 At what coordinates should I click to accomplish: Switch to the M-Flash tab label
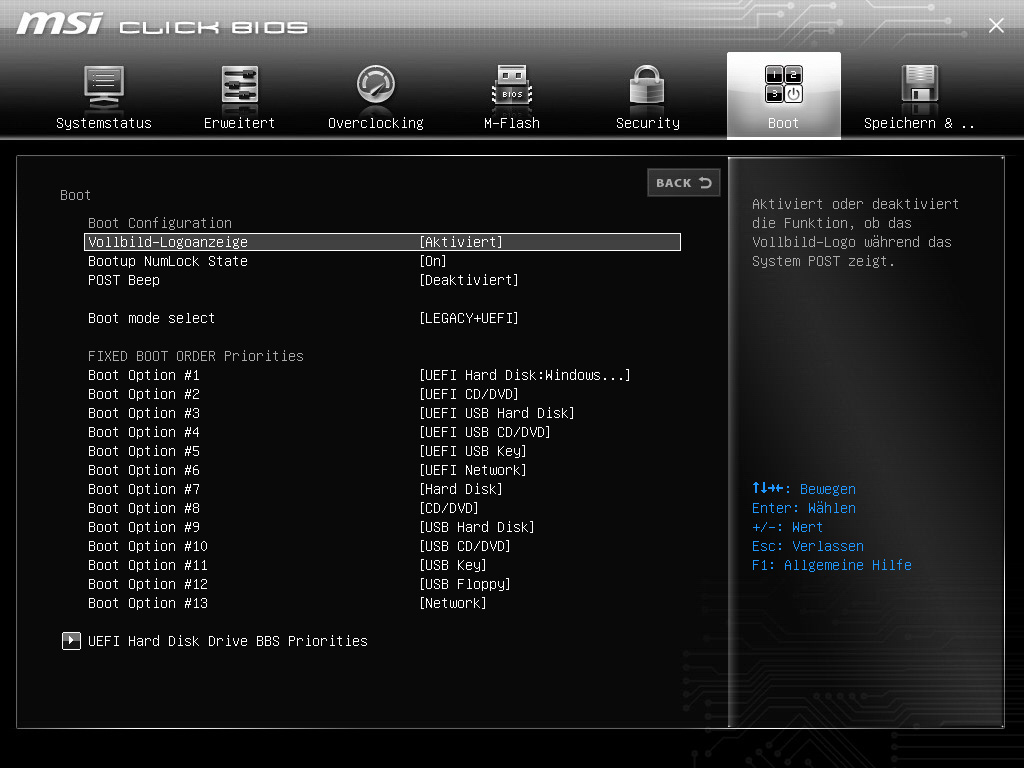(512, 123)
